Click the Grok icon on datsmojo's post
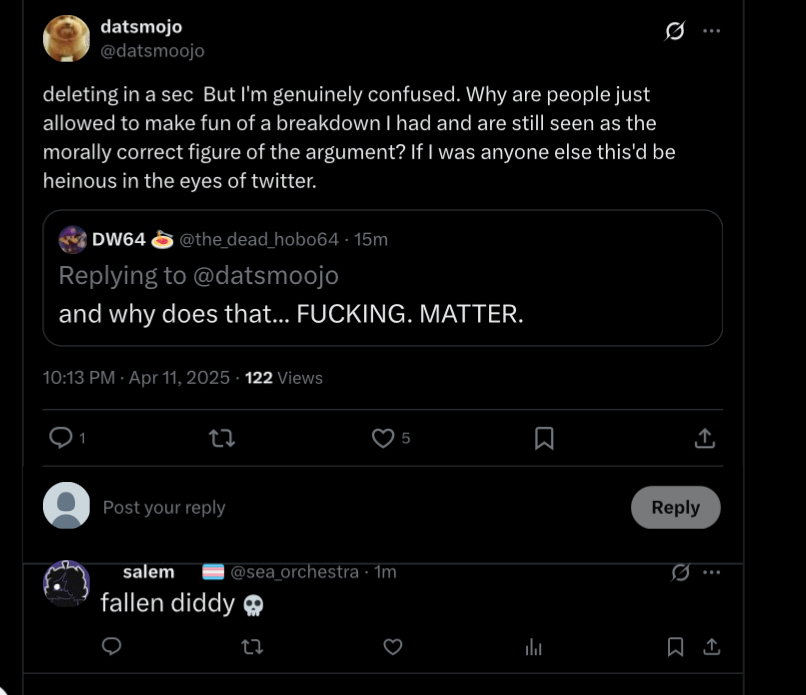The height and width of the screenshot is (695, 806). (x=675, y=30)
